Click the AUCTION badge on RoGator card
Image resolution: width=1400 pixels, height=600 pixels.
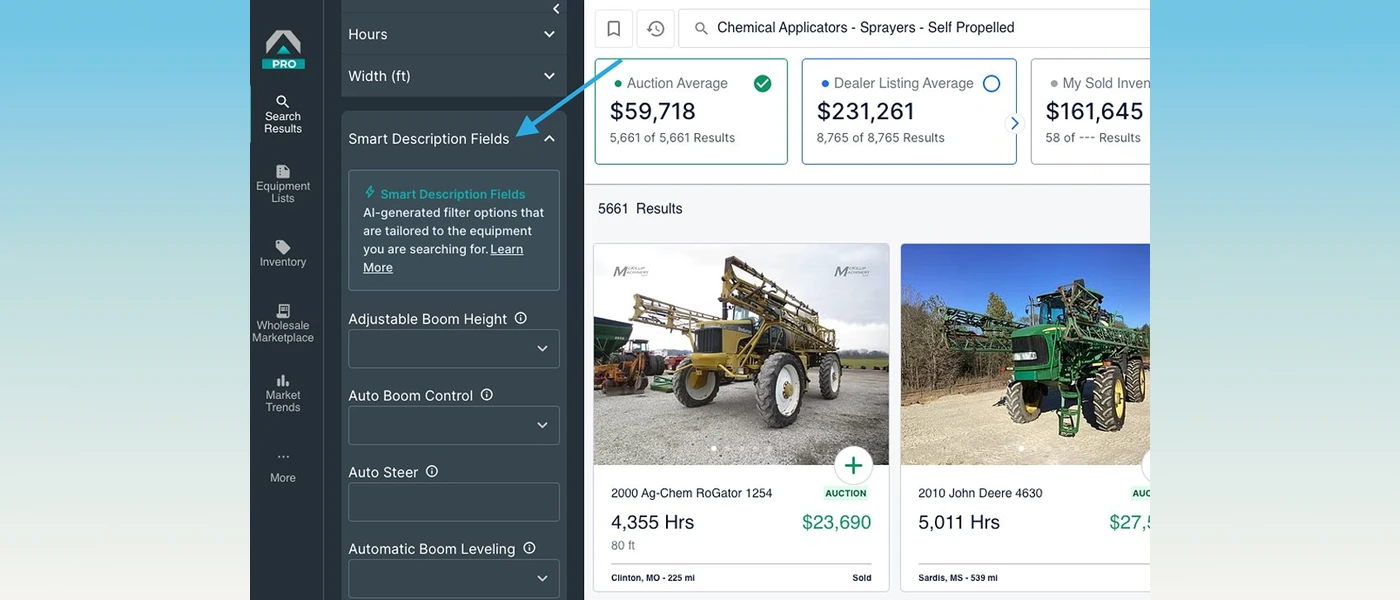point(846,493)
